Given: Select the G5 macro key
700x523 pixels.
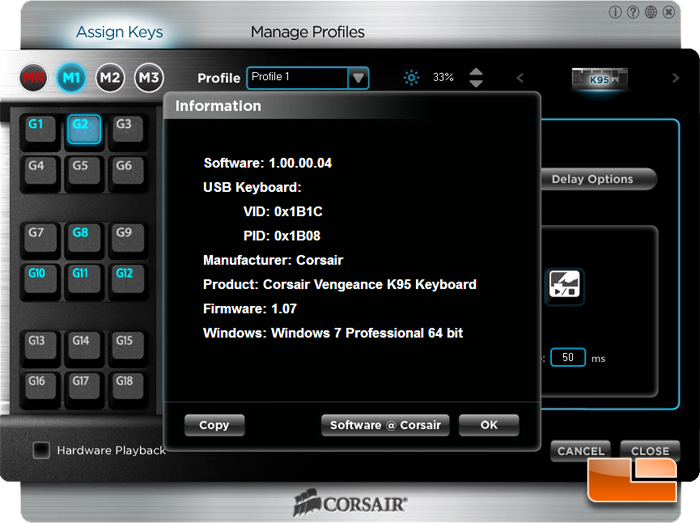Looking at the screenshot, I should pos(84,170).
